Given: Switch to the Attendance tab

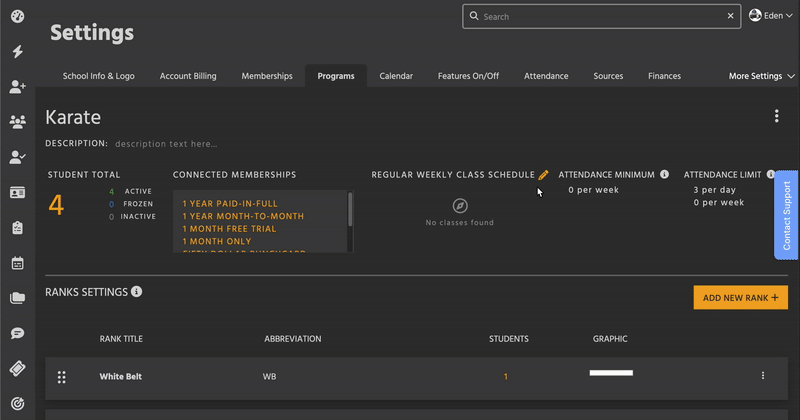Looking at the screenshot, I should click(x=546, y=76).
